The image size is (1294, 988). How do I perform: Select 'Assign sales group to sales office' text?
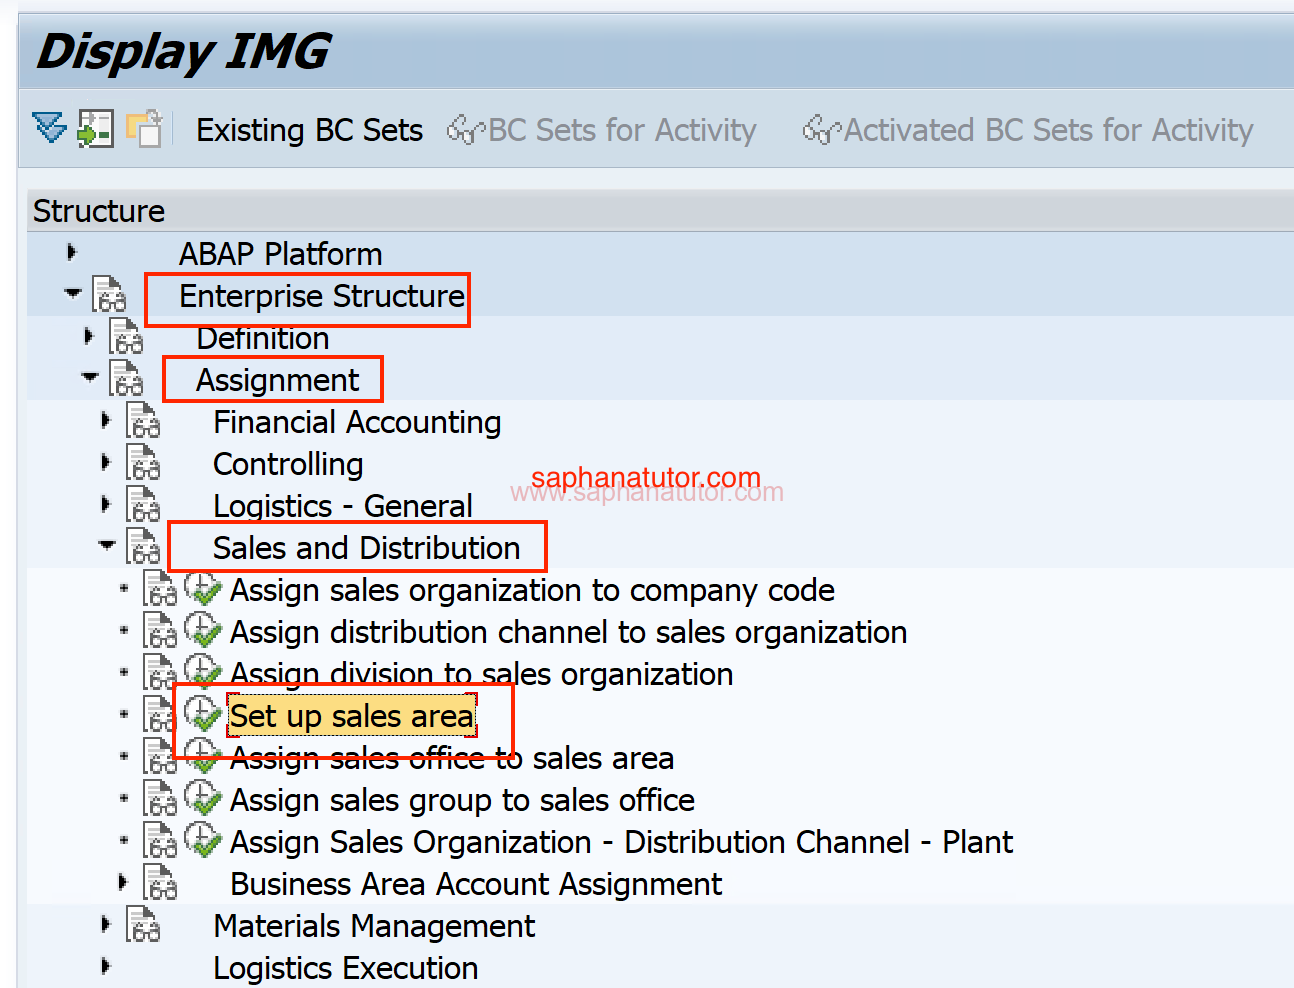(462, 800)
